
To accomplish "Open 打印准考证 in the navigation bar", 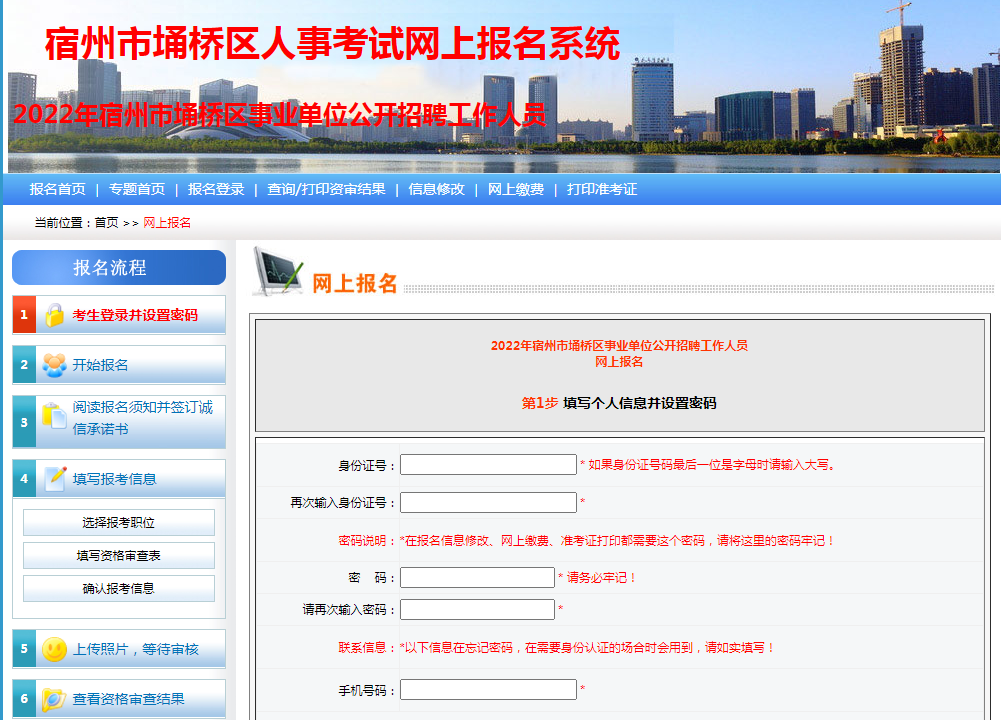I will 602,190.
